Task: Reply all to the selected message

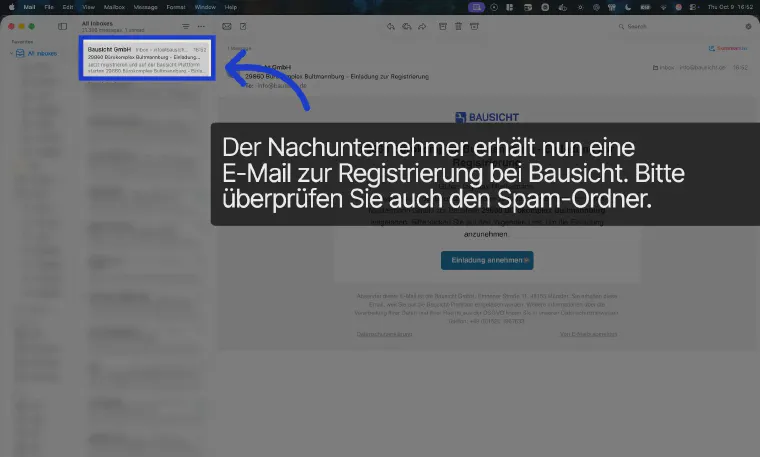Action: [407, 27]
